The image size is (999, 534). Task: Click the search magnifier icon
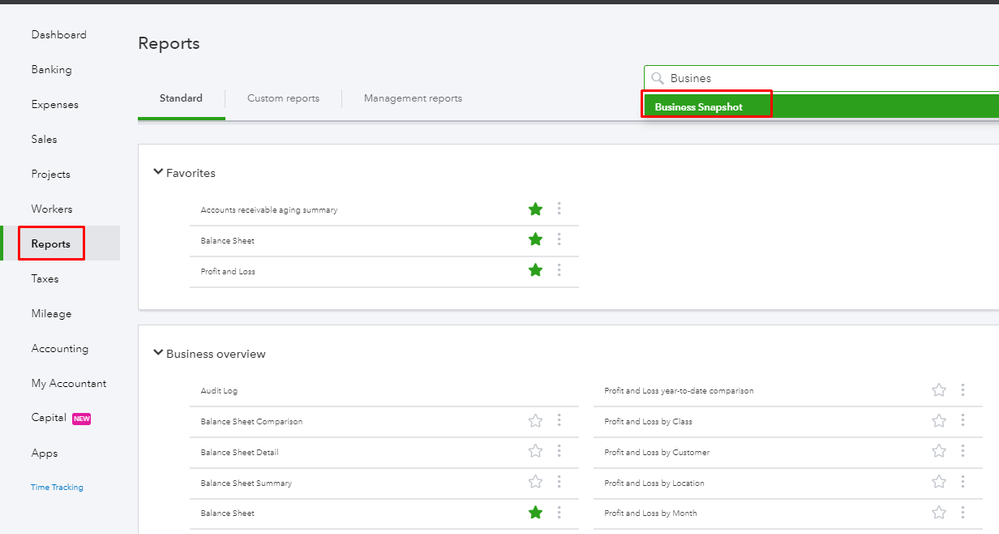657,78
